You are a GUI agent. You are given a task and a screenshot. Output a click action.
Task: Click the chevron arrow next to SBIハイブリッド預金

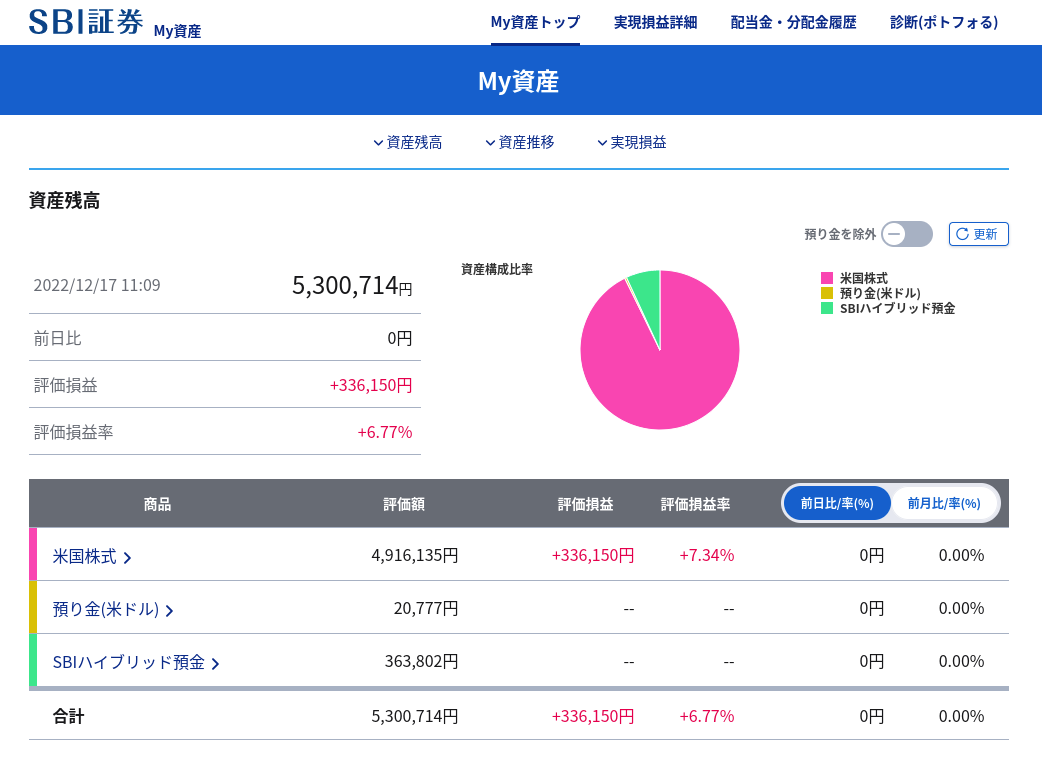tap(215, 663)
